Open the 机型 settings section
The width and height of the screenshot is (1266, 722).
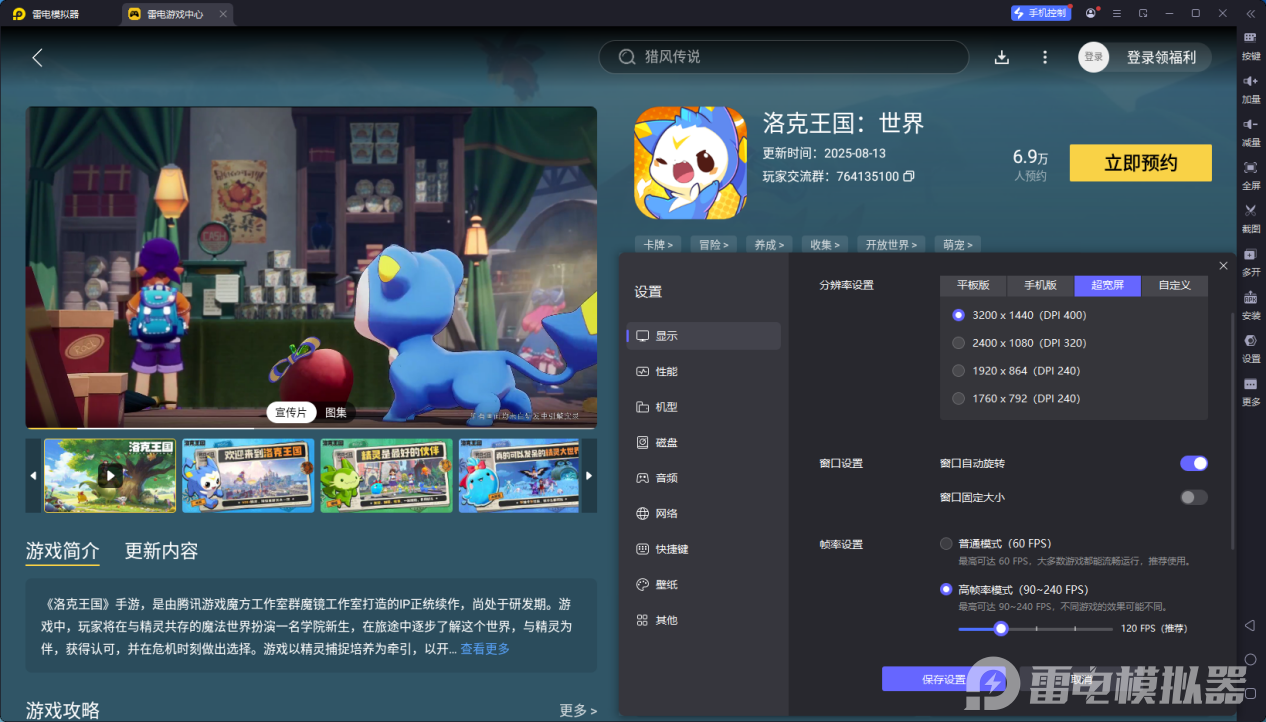pyautogui.click(x=704, y=407)
